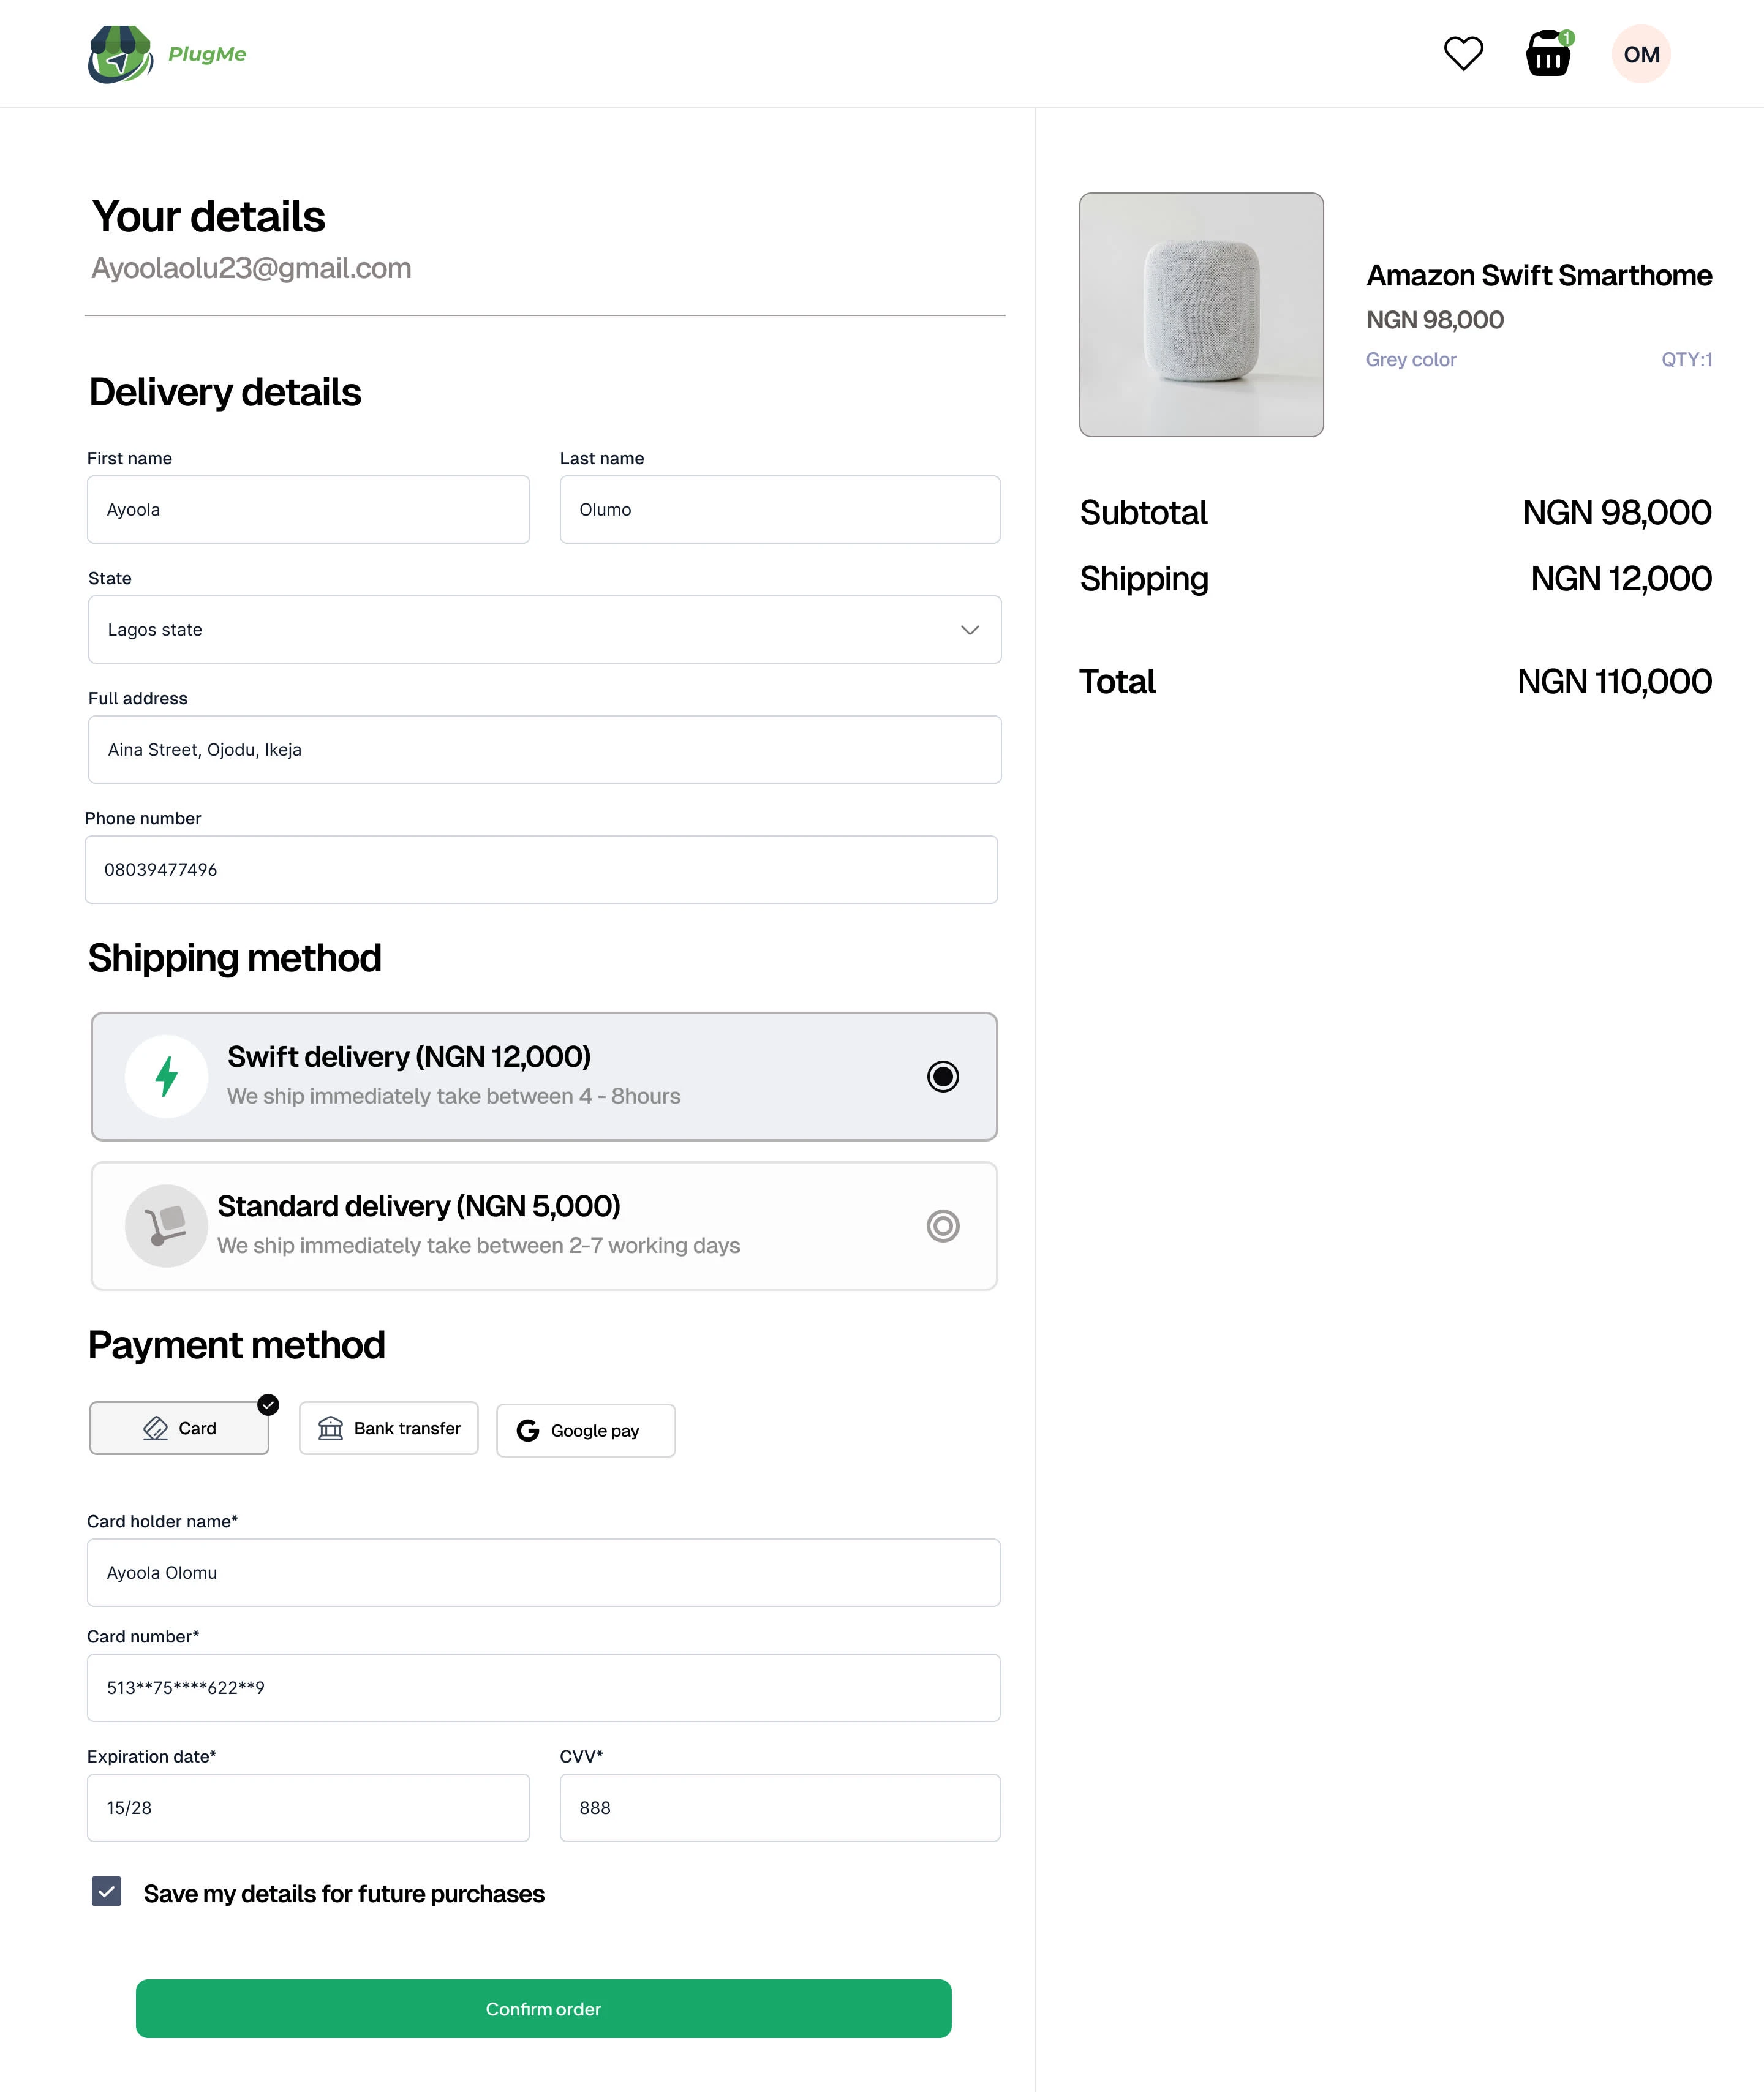
Task: Click the Your details heading
Action: coord(208,217)
